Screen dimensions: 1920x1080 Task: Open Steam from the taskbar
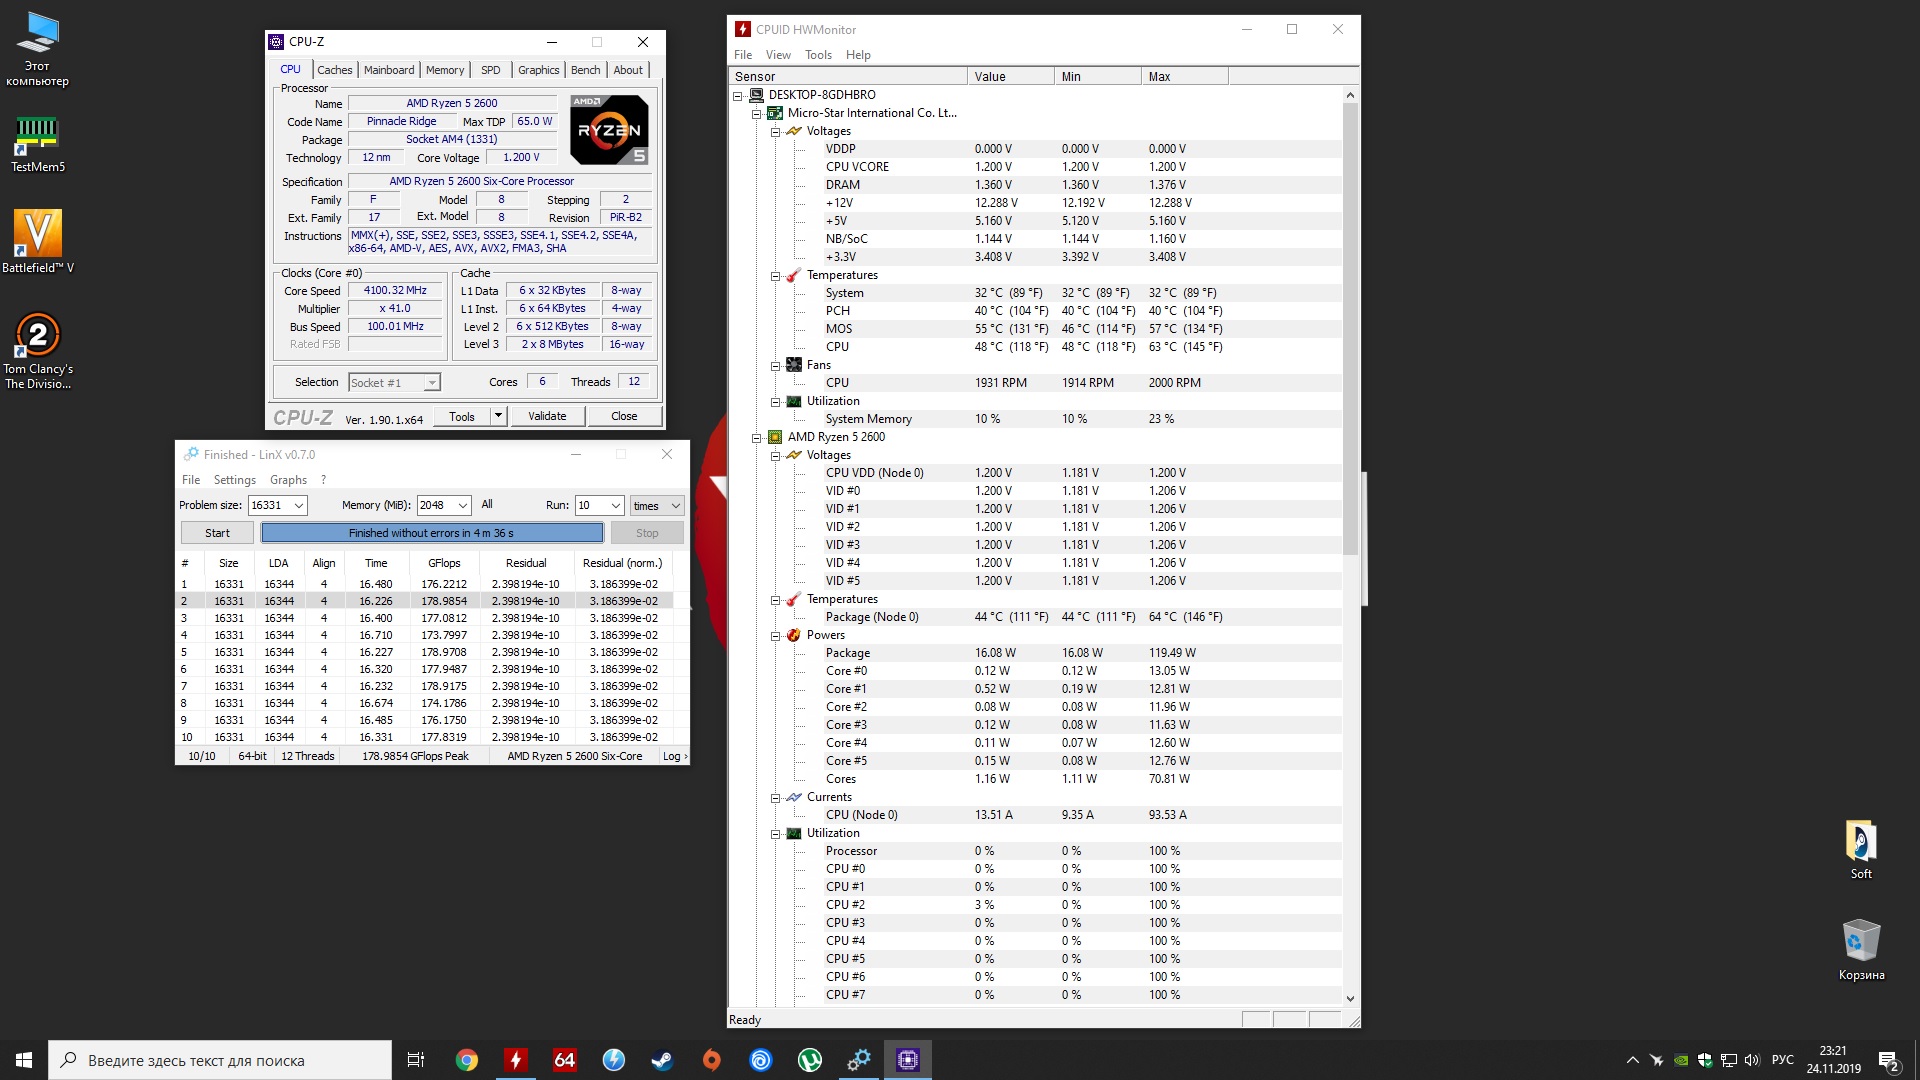coord(662,1060)
